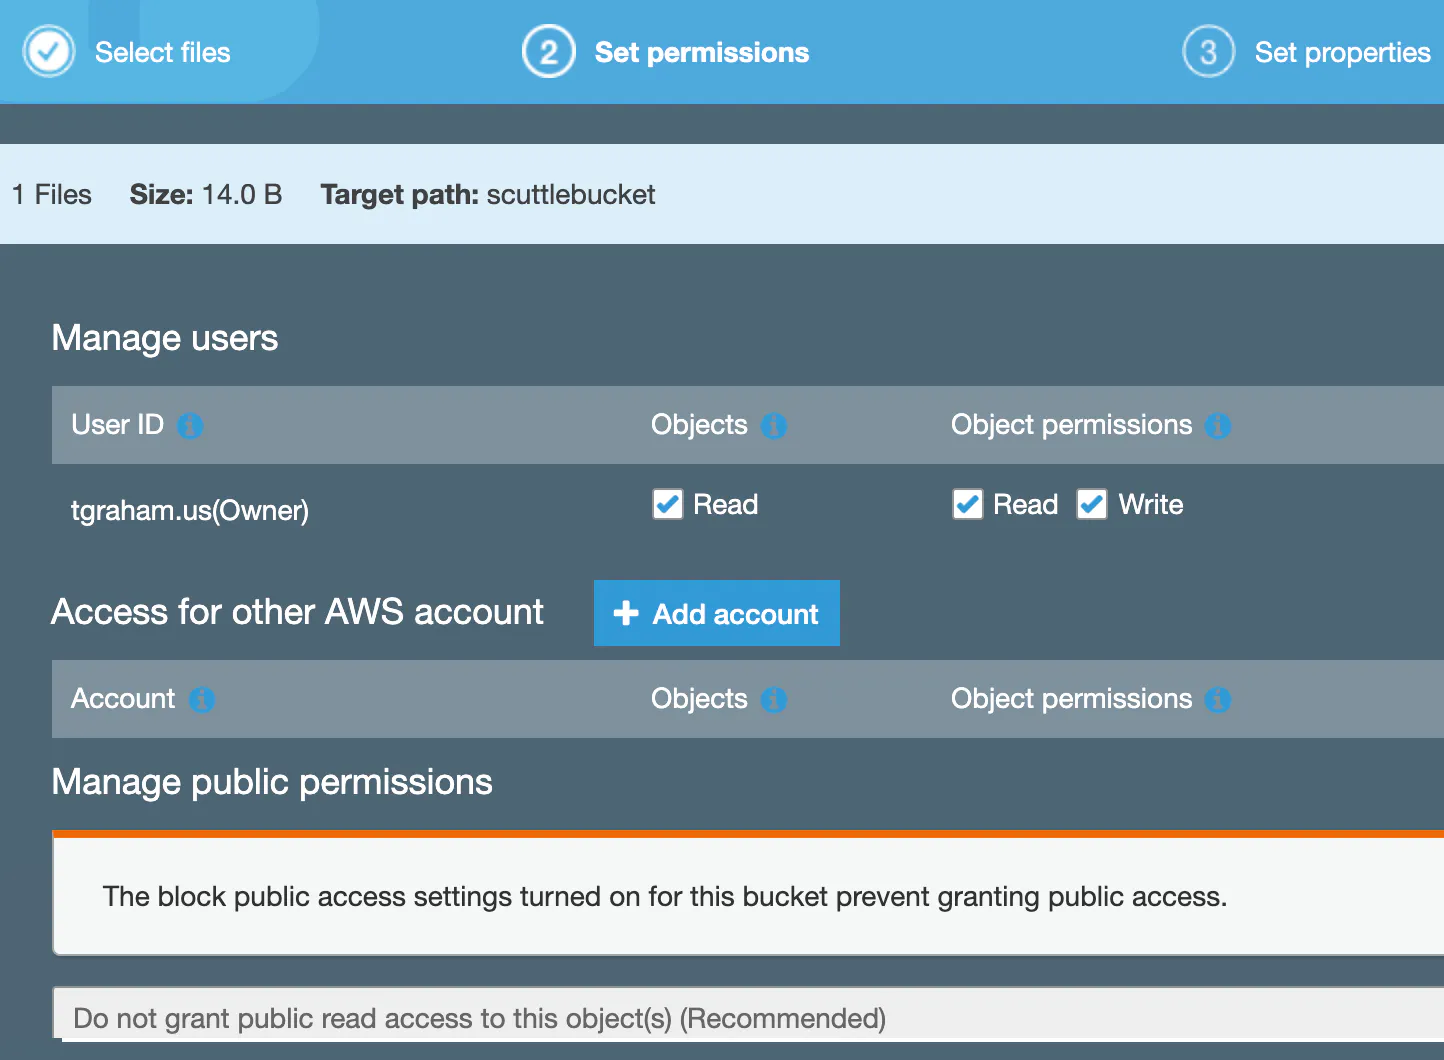Toggle Object permissions Write checkbox

[x=1092, y=504]
